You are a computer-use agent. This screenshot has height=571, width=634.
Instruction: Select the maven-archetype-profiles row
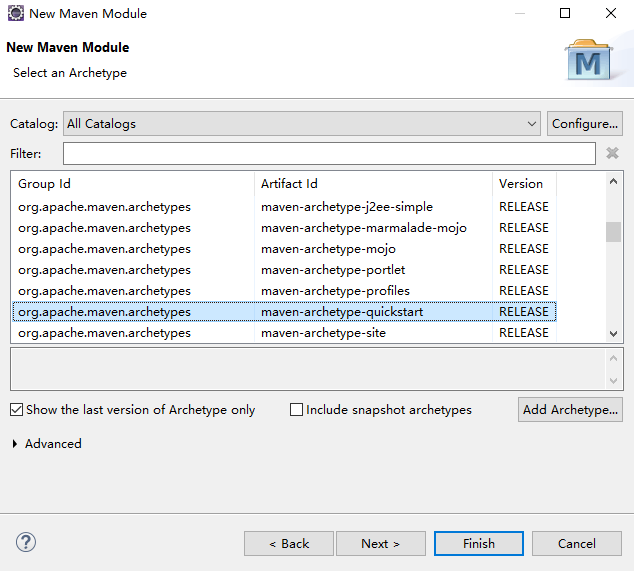(284, 291)
